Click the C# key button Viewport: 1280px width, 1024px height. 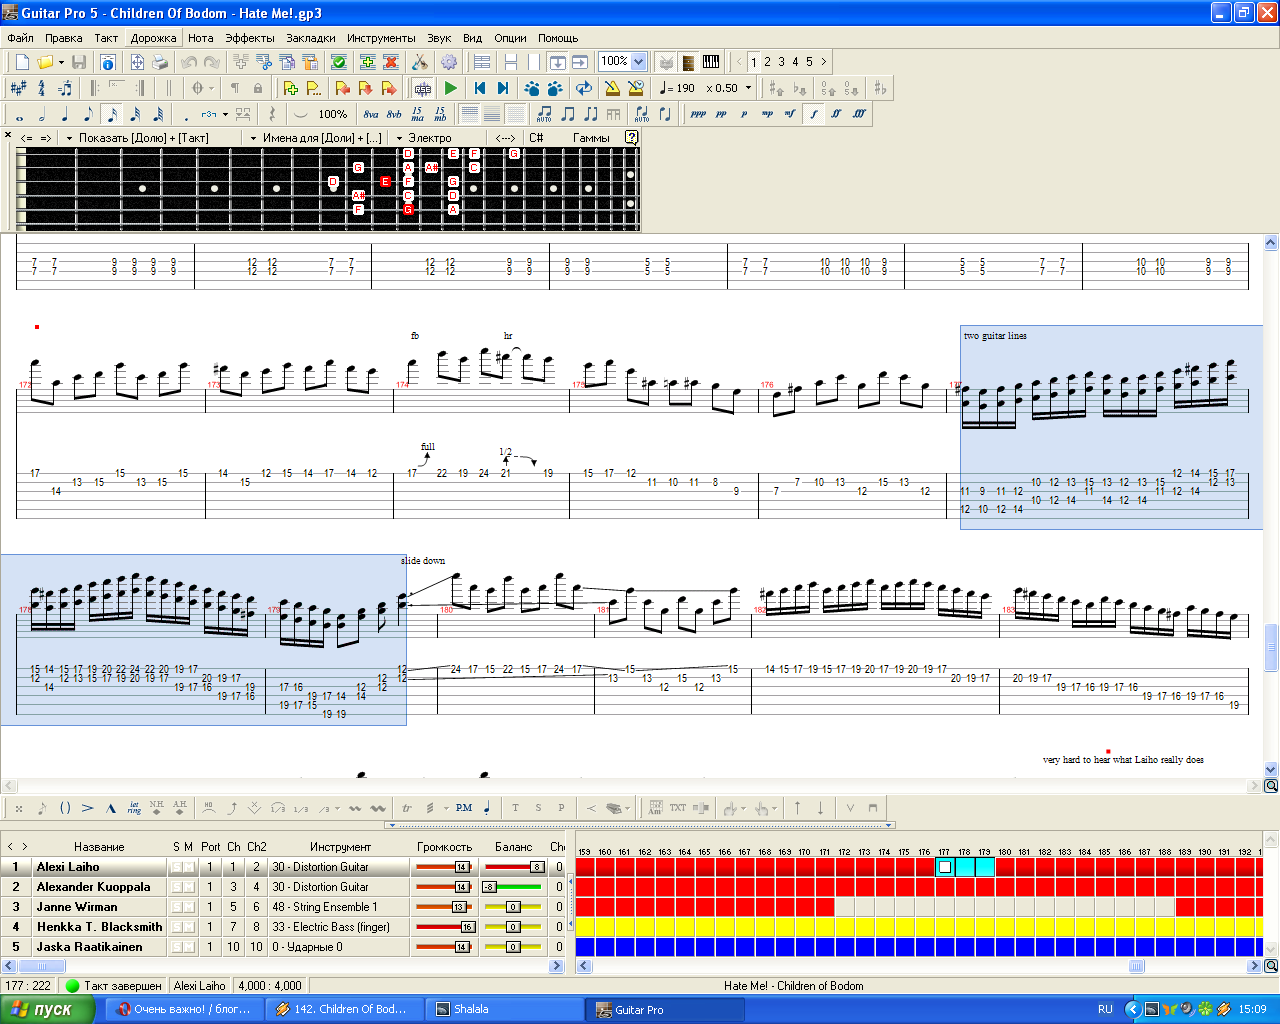point(536,138)
